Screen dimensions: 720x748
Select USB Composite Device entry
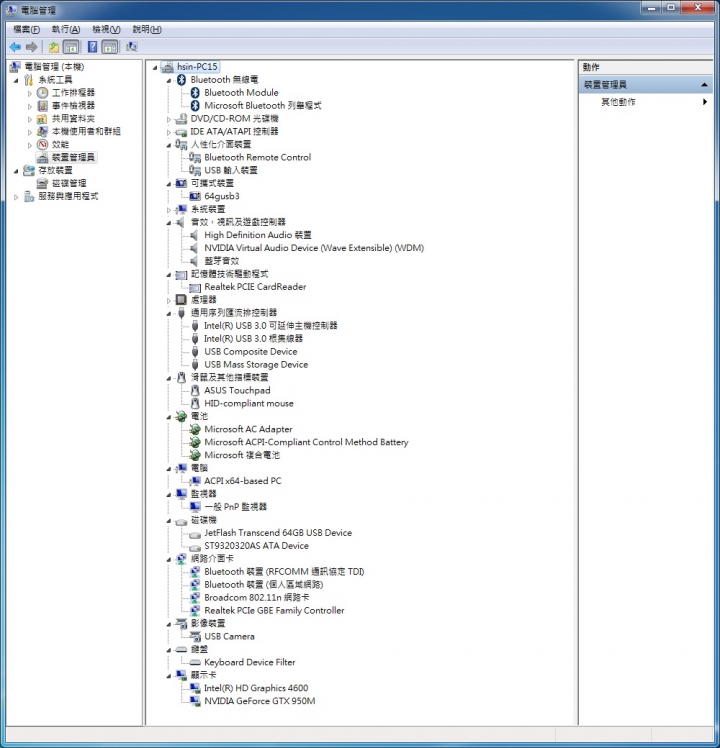coord(250,352)
